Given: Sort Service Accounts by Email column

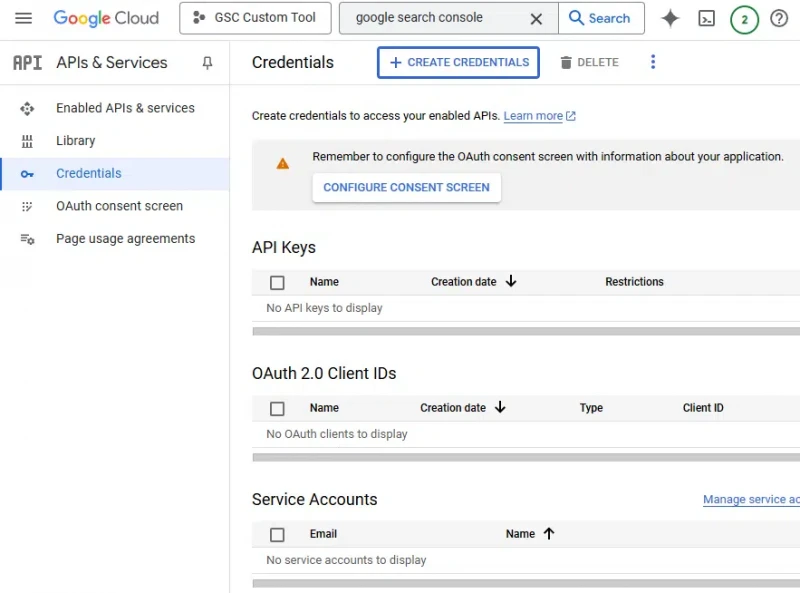Looking at the screenshot, I should [x=323, y=534].
